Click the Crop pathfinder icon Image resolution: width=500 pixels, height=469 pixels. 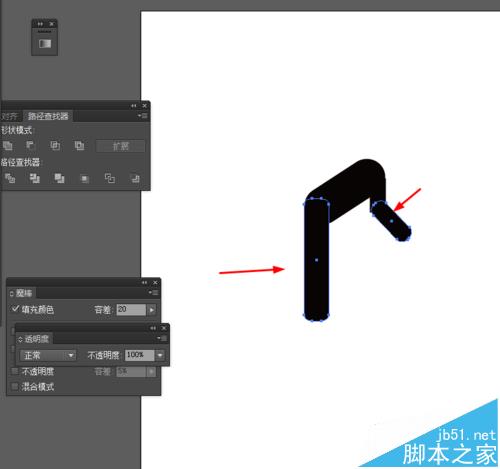85,179
